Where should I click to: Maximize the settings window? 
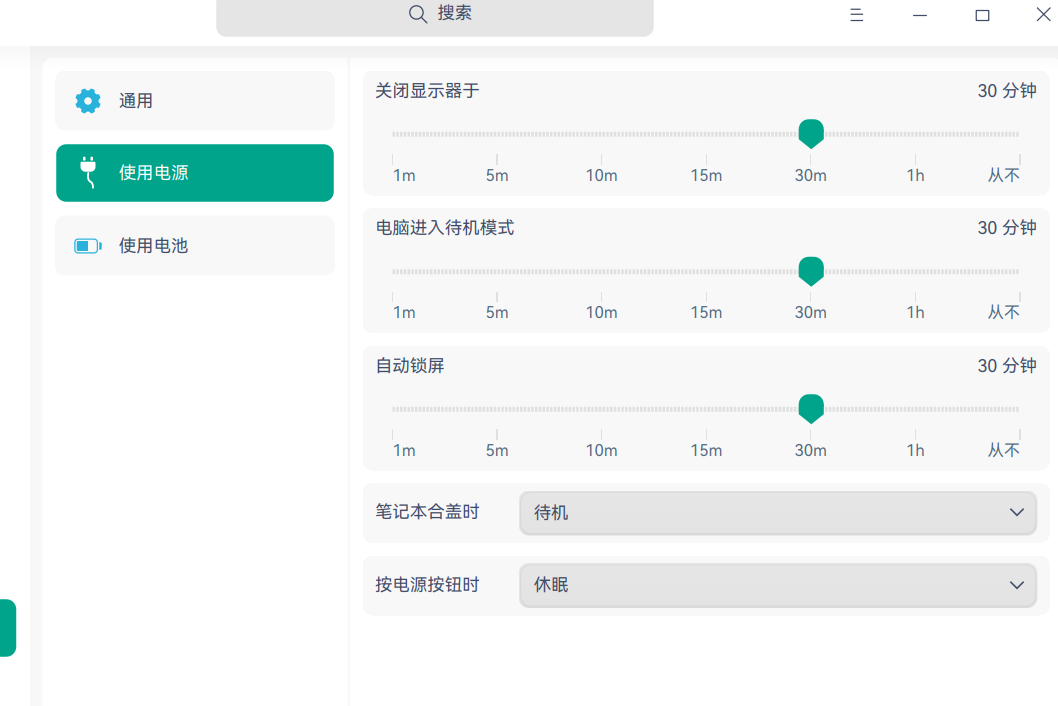point(982,15)
